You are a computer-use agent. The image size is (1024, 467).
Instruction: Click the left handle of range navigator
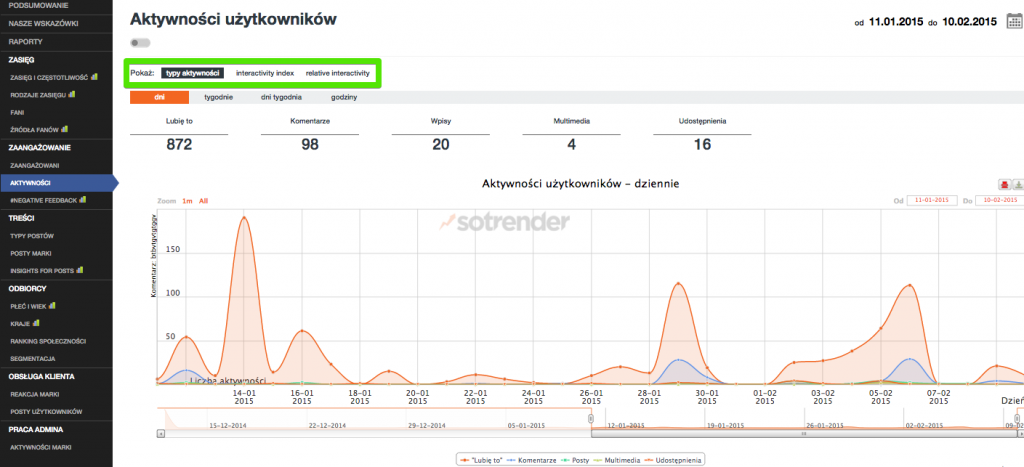tap(591, 419)
